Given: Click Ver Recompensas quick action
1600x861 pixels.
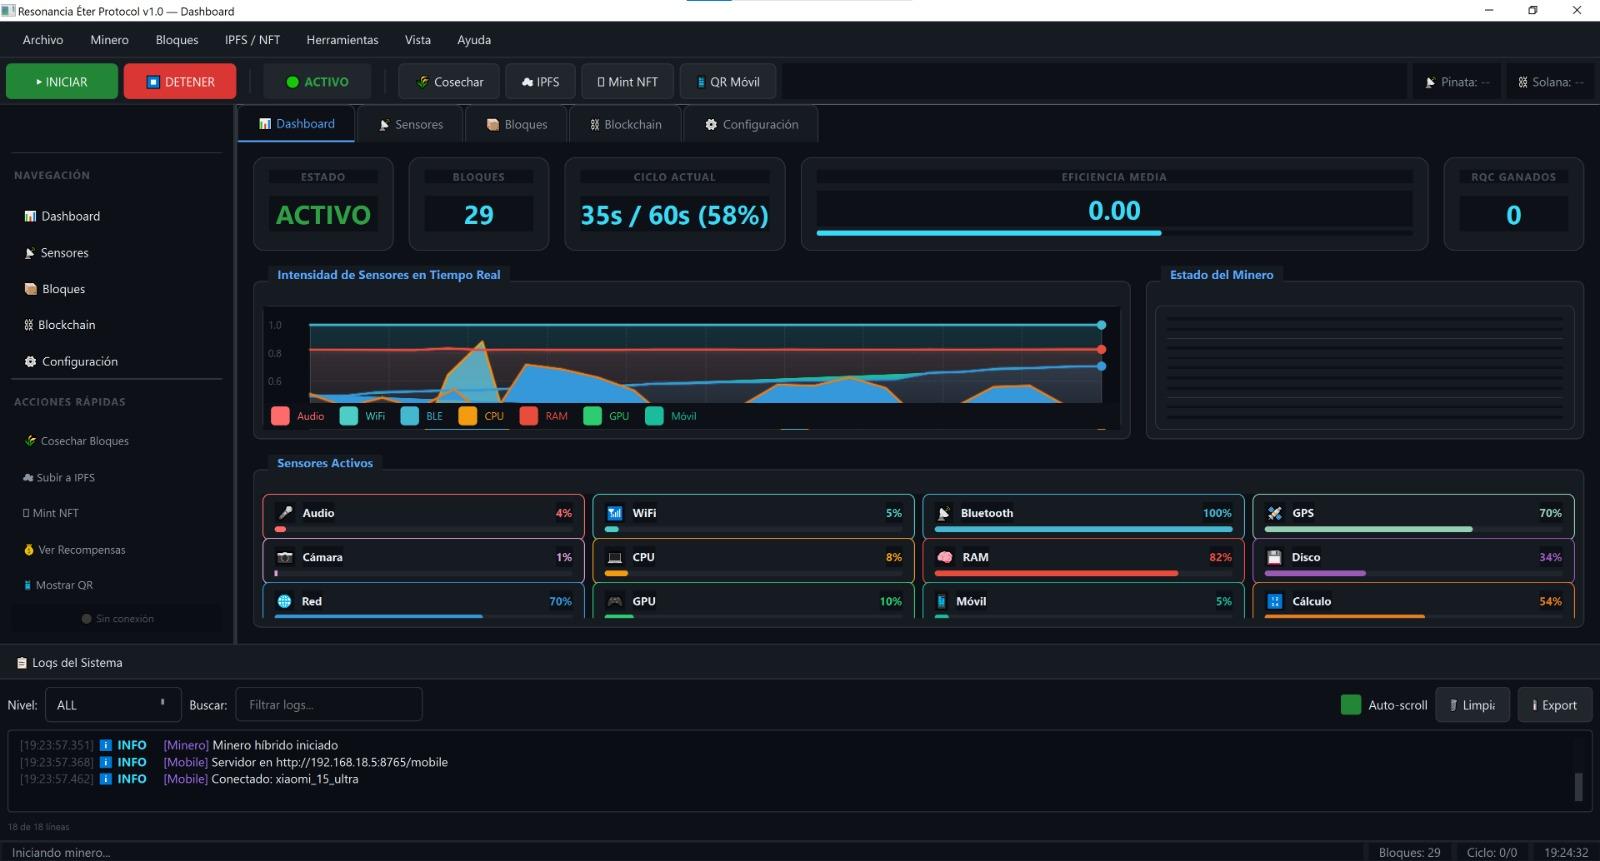Looking at the screenshot, I should point(81,550).
